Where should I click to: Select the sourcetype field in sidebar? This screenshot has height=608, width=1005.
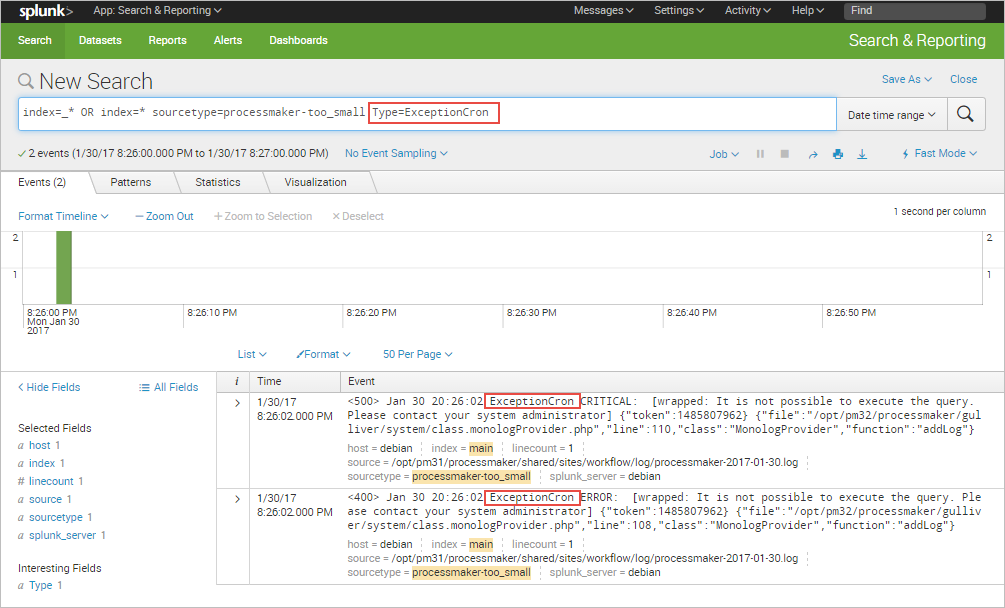point(57,517)
